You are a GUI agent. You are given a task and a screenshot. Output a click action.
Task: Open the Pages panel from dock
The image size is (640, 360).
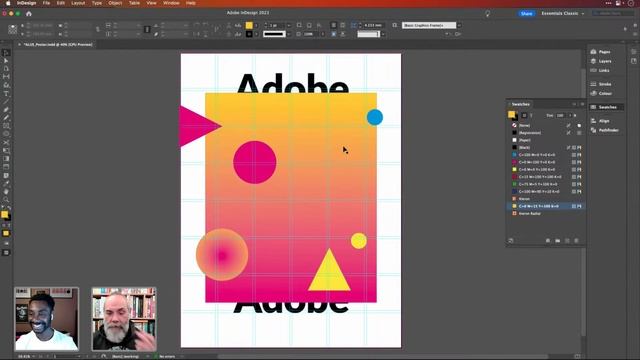pos(600,52)
